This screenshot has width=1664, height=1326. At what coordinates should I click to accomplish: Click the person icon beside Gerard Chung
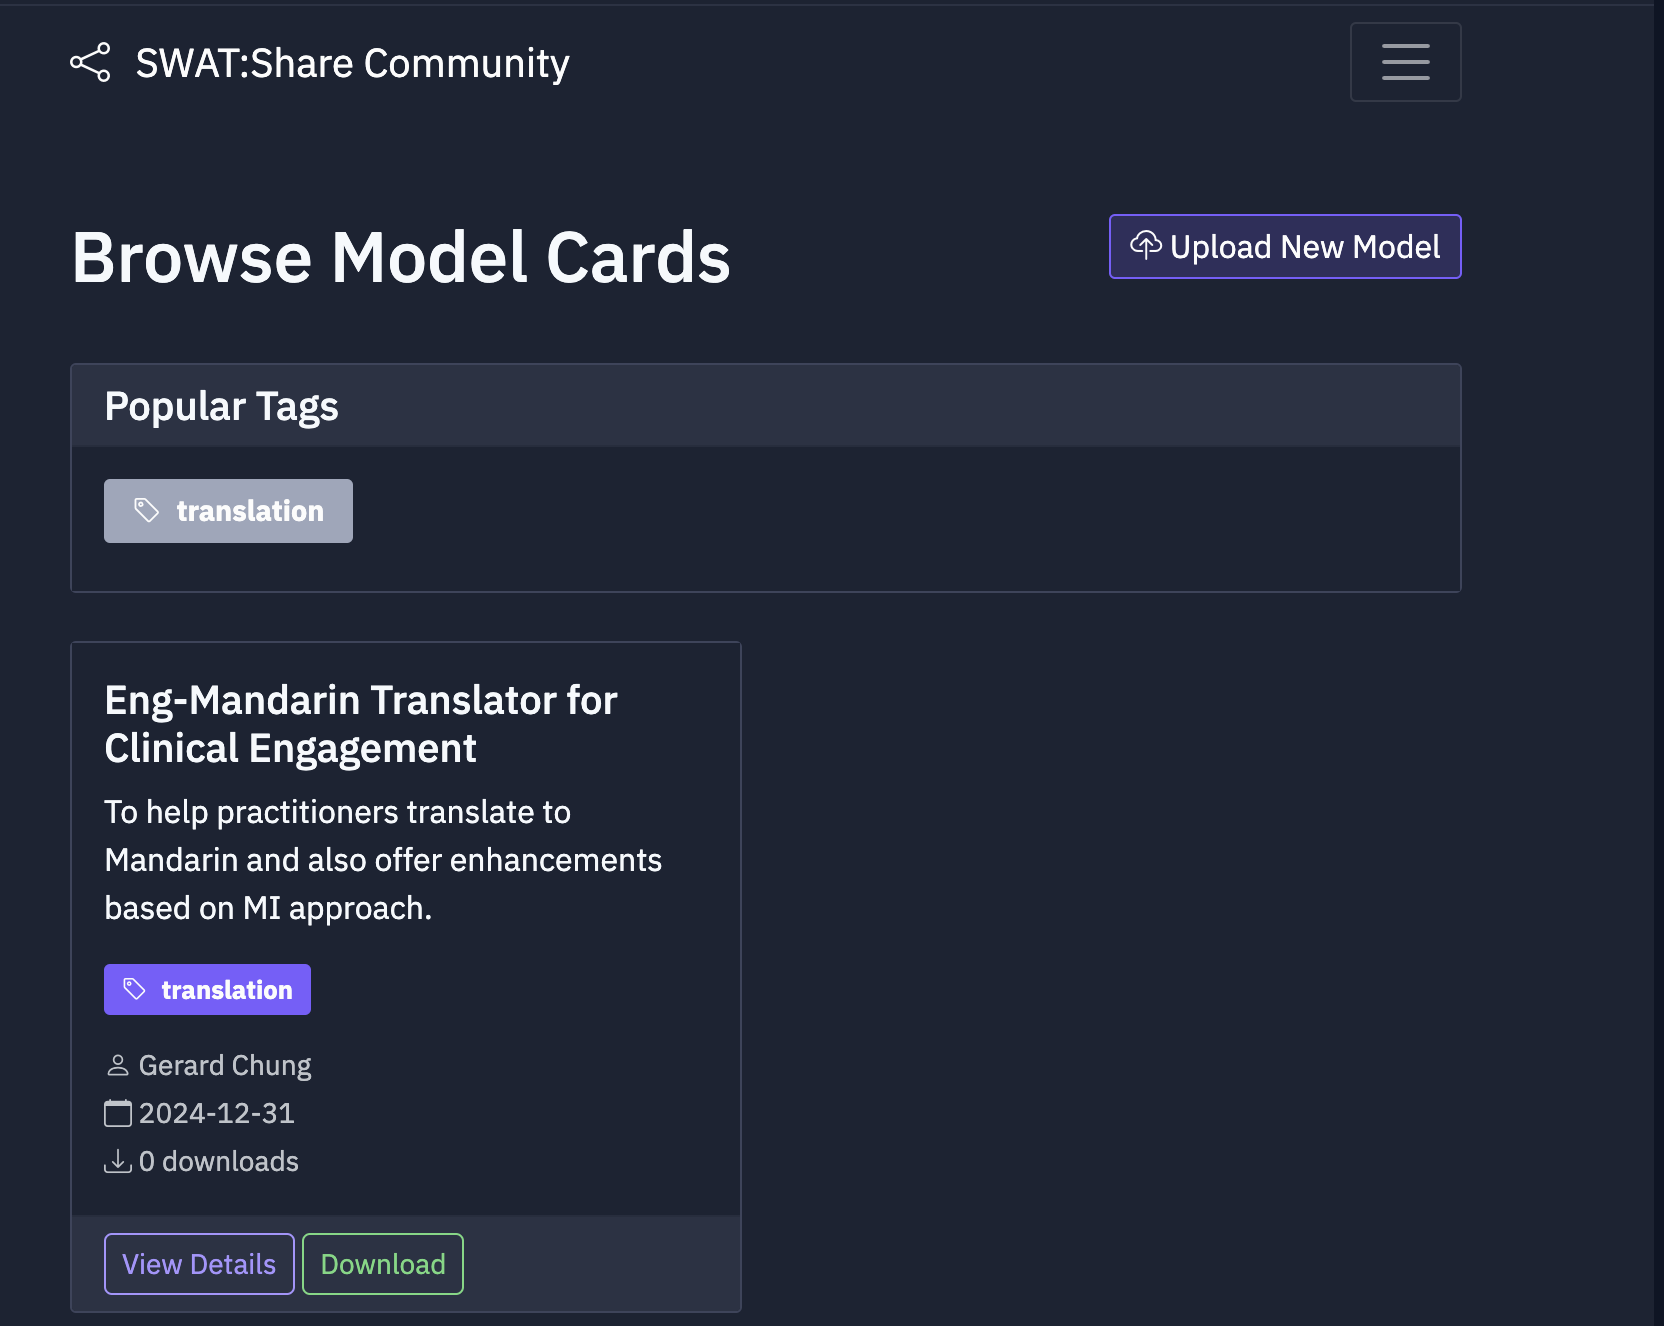tap(118, 1066)
